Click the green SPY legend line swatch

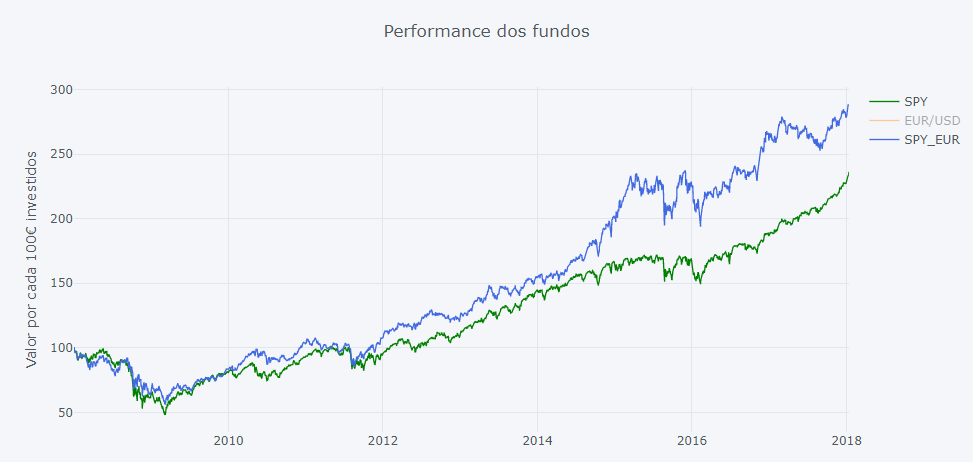coord(884,102)
